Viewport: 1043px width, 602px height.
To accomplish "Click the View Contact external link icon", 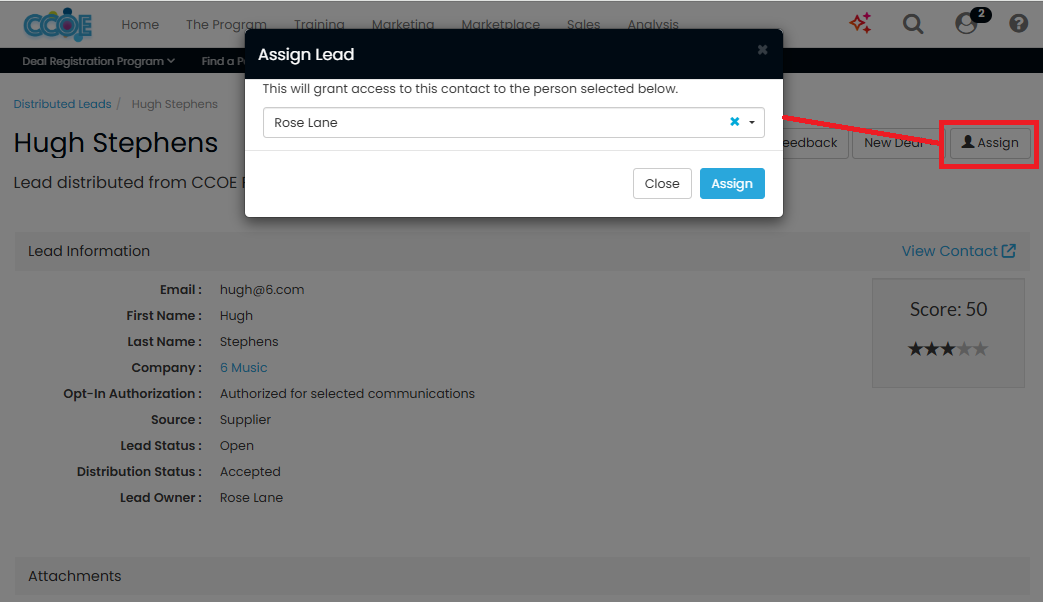I will [x=1009, y=251].
